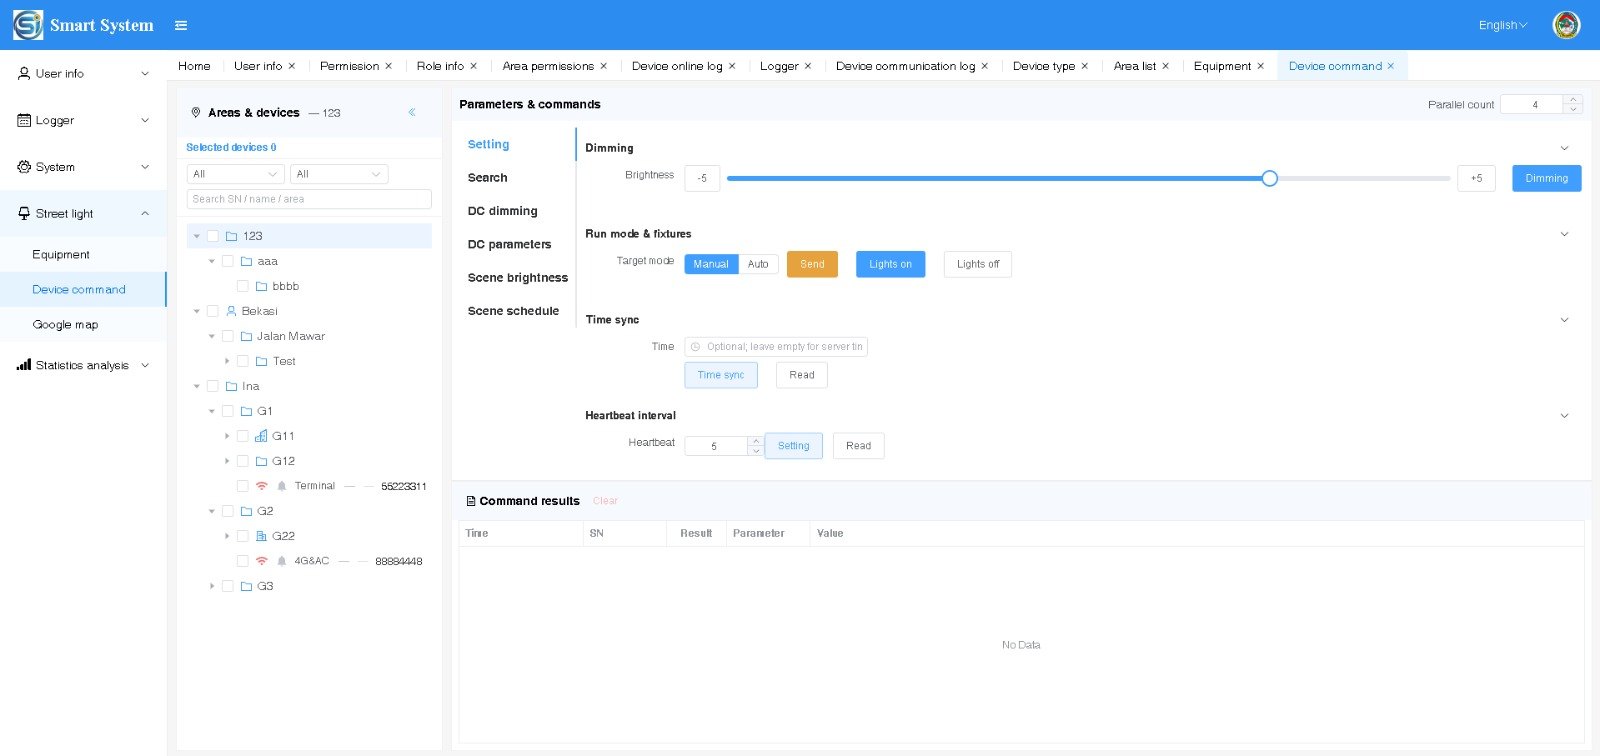Click the Street light lamp icon
Viewport: 1600px width, 756px height.
(24, 213)
